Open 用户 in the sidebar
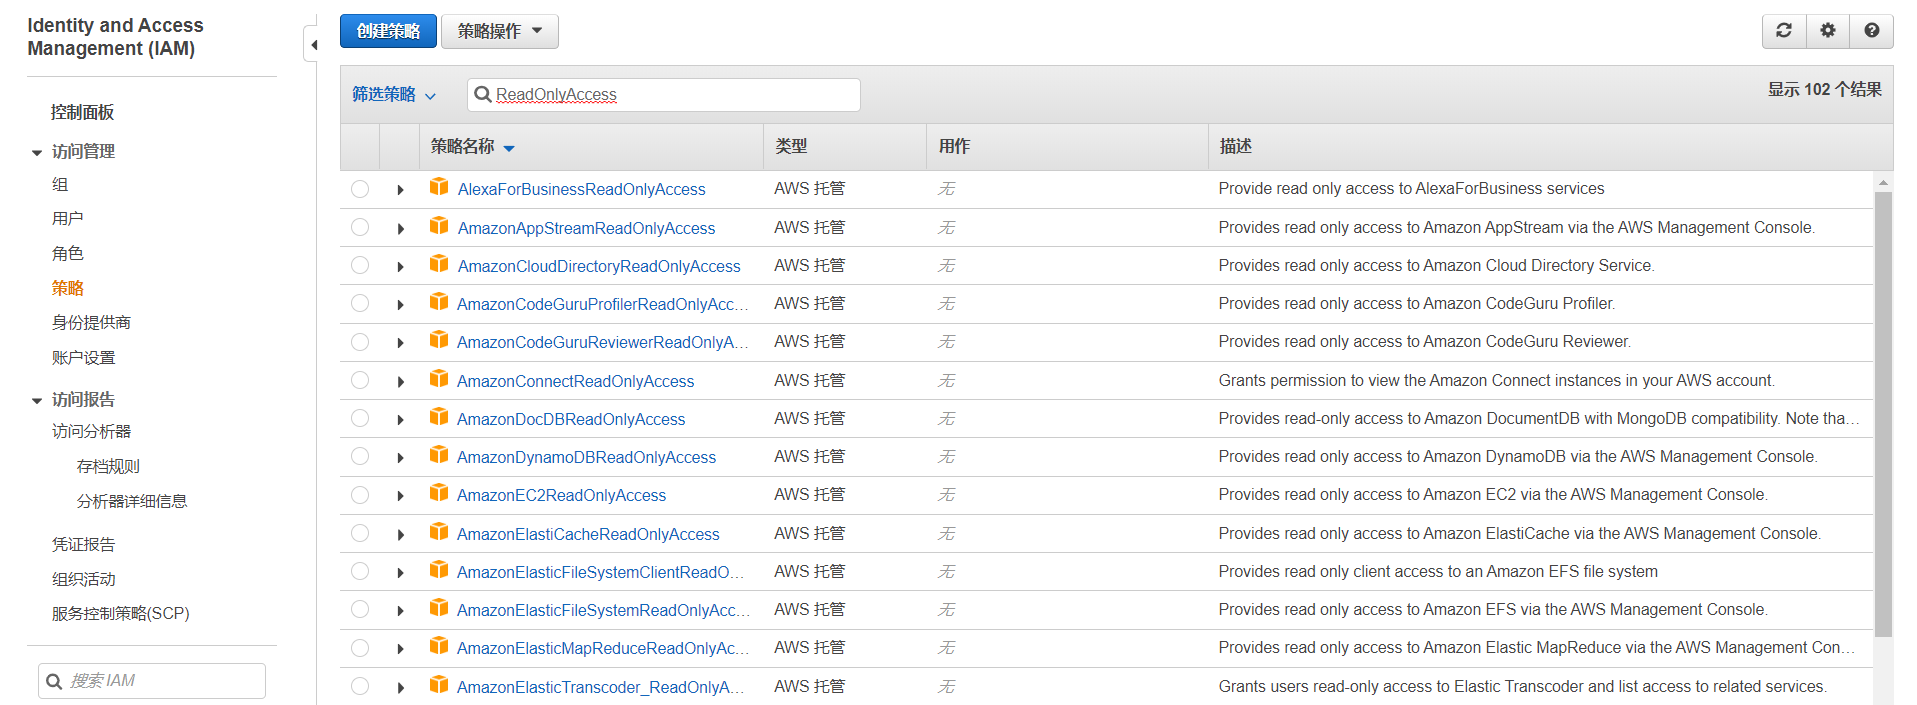Viewport: 1917px width, 705px height. point(68,219)
